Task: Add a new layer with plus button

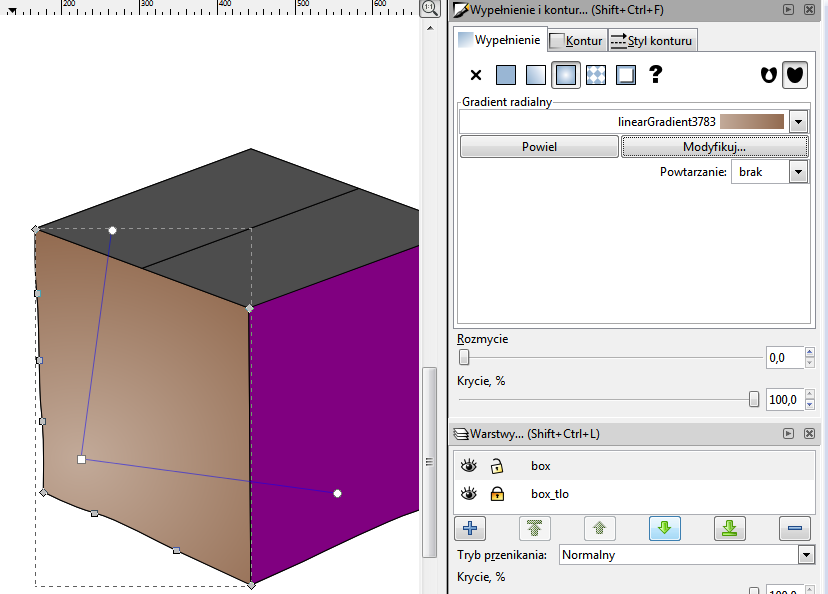Action: (470, 528)
